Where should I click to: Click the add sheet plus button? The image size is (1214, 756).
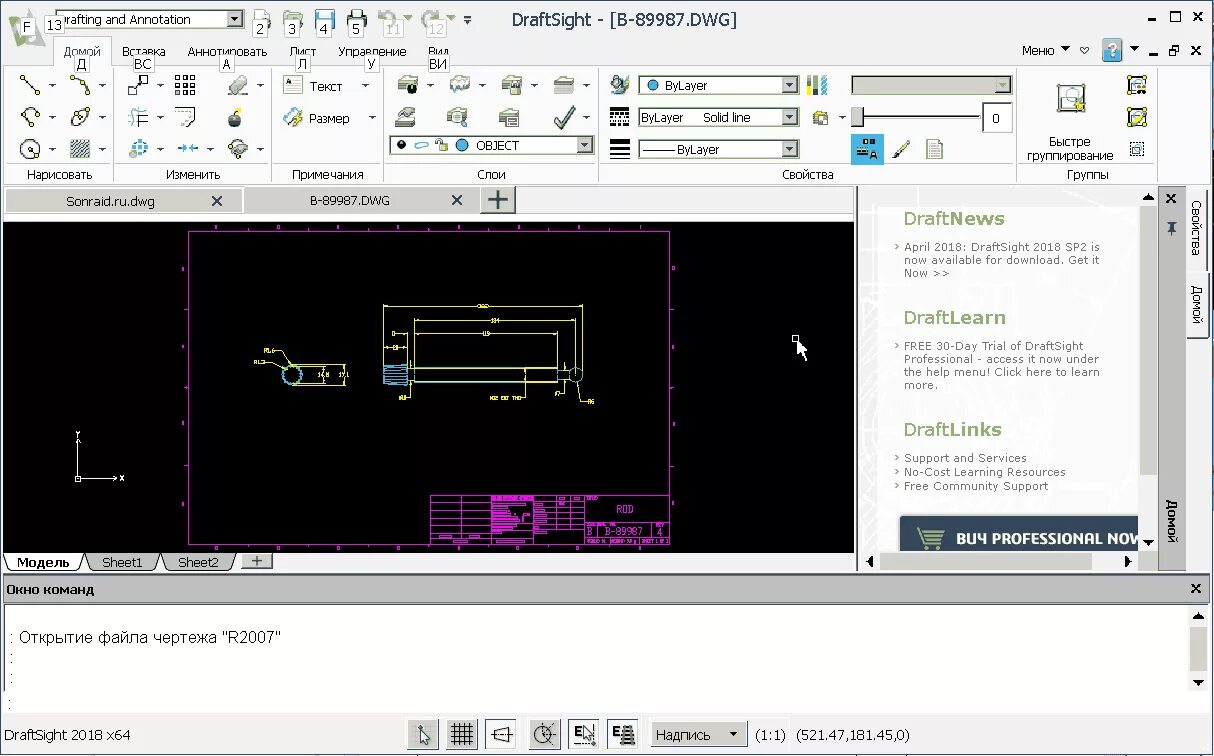[257, 561]
